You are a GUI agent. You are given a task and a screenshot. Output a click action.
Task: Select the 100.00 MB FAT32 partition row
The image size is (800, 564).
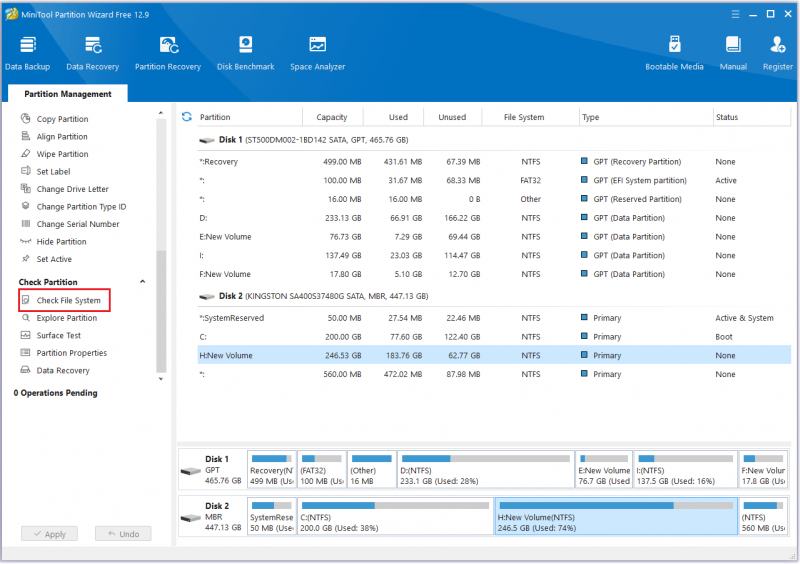494,180
